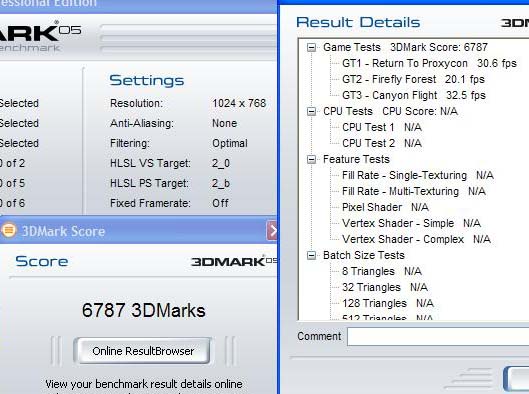Open the Online ResultBrowser button
Image resolution: width=529 pixels, height=394 pixels.
pyautogui.click(x=143, y=351)
